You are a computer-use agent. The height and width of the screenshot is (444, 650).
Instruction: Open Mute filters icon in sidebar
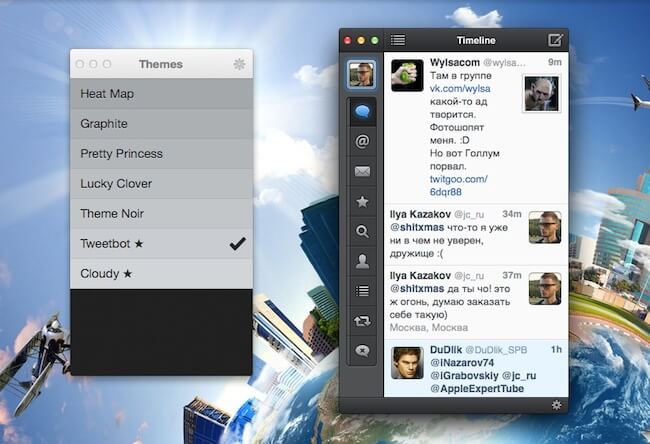tap(362, 351)
